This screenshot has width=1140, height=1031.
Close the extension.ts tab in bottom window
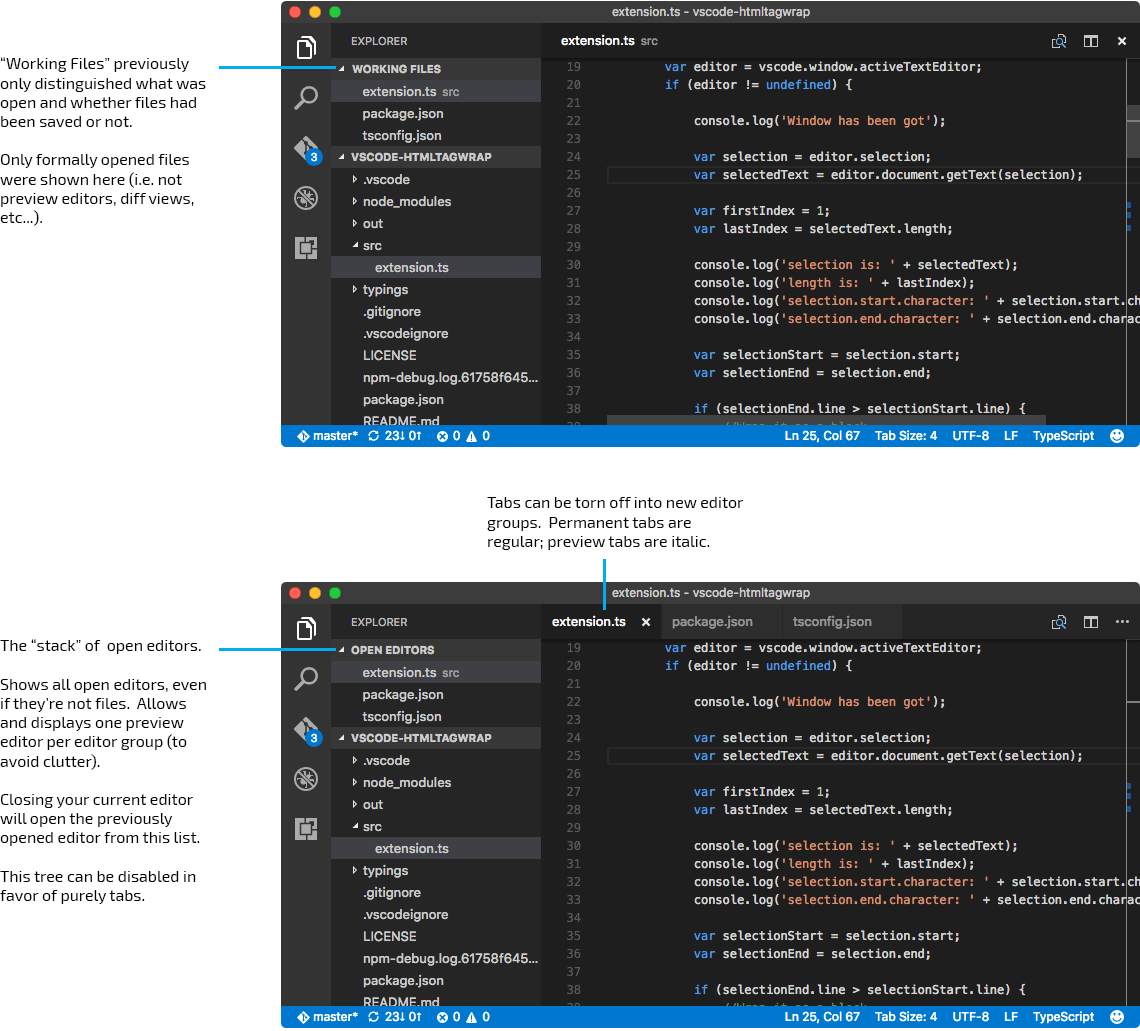click(x=646, y=622)
